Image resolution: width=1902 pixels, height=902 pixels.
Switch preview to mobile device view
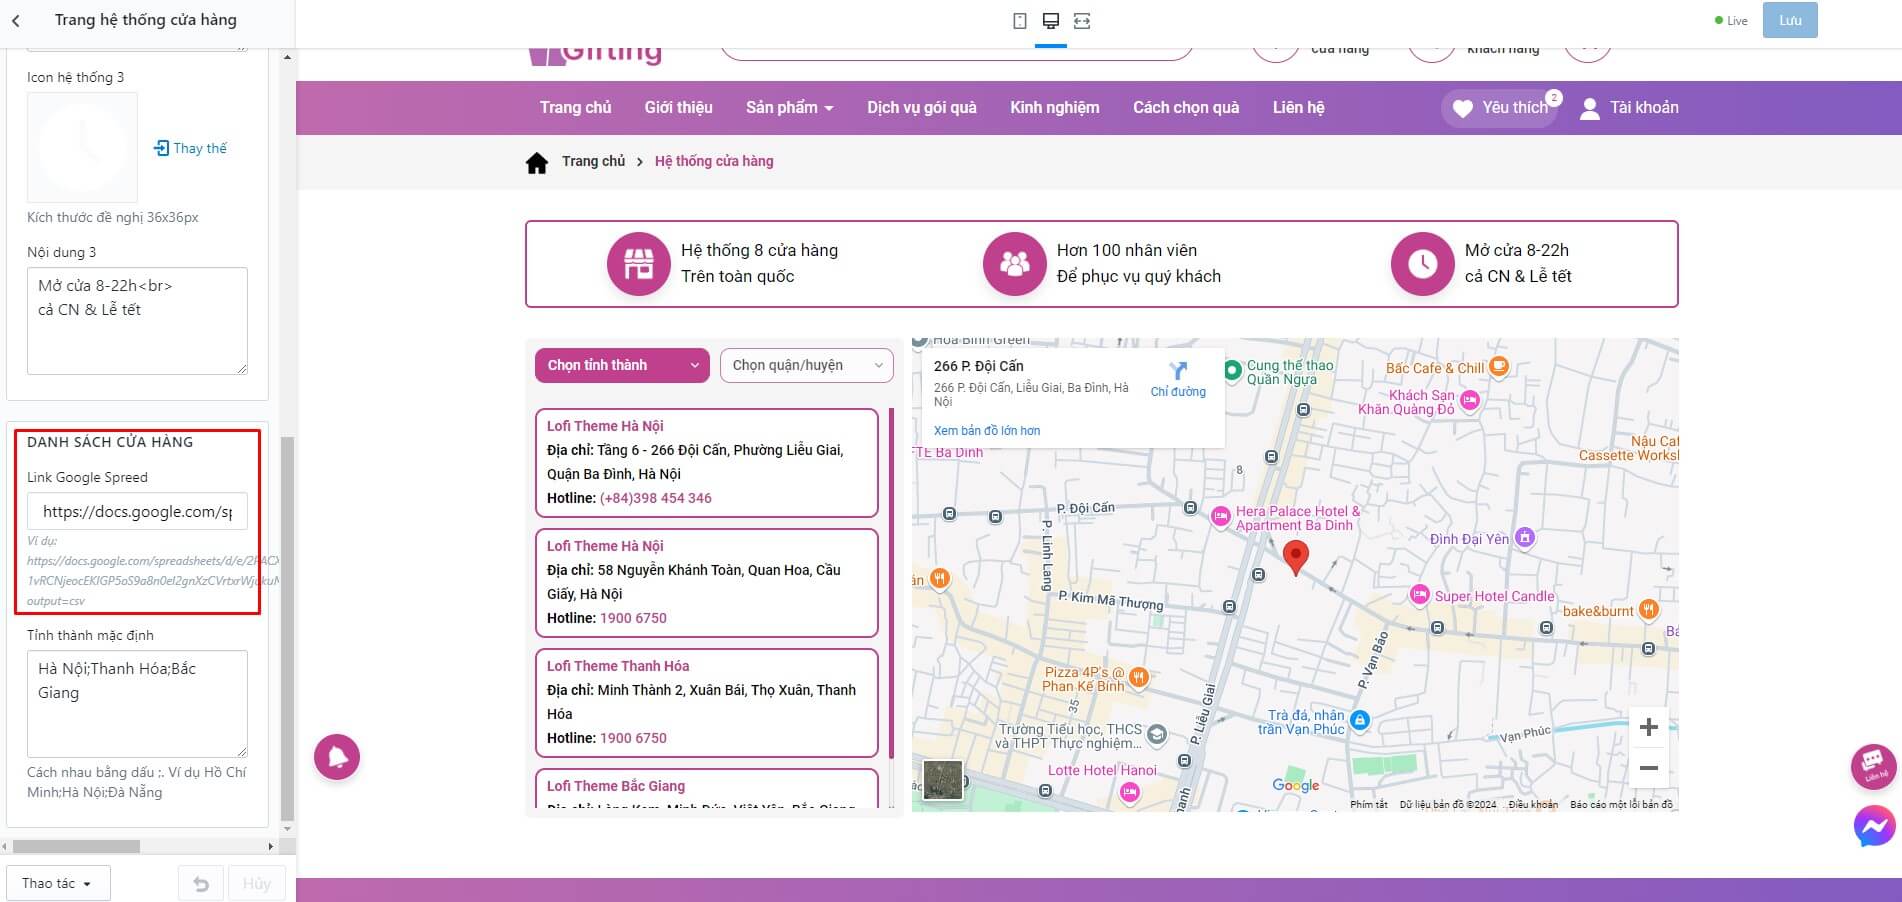point(1020,21)
